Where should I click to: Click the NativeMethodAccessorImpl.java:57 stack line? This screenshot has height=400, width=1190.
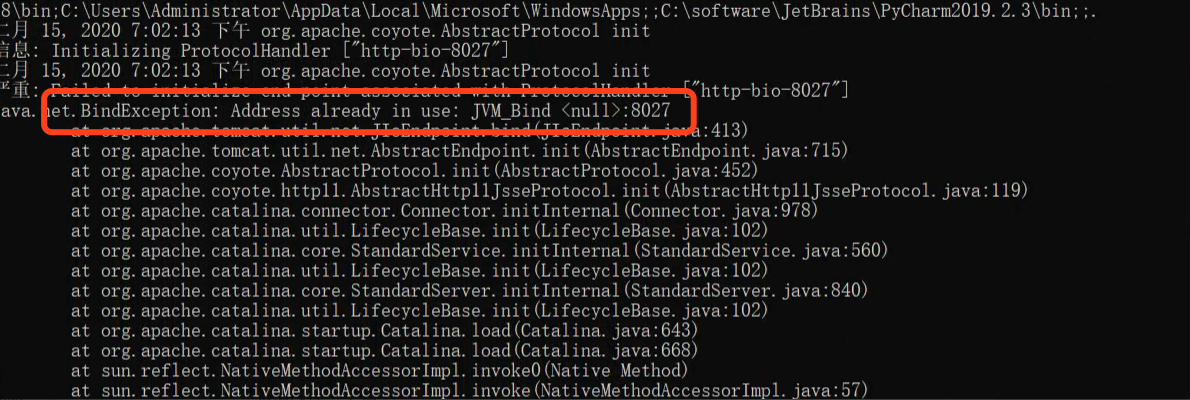(x=469, y=390)
